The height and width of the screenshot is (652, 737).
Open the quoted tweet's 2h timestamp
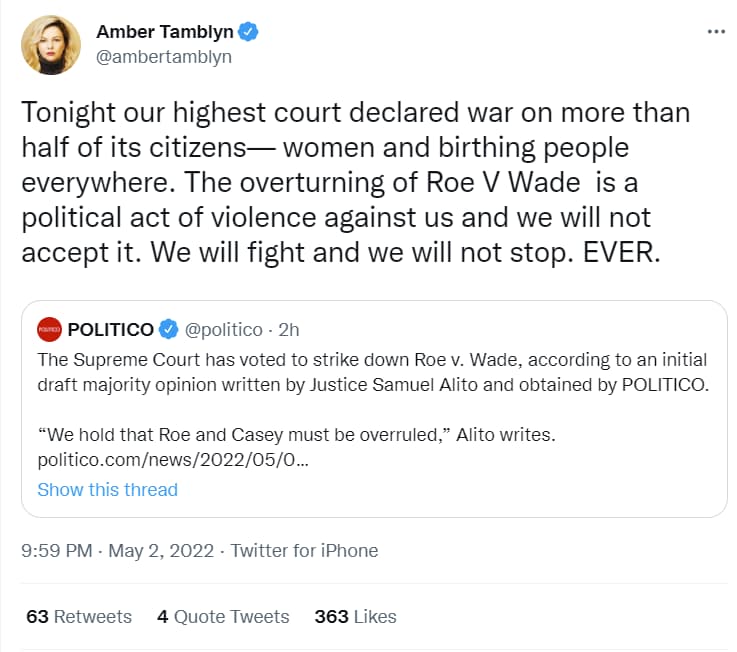point(289,330)
